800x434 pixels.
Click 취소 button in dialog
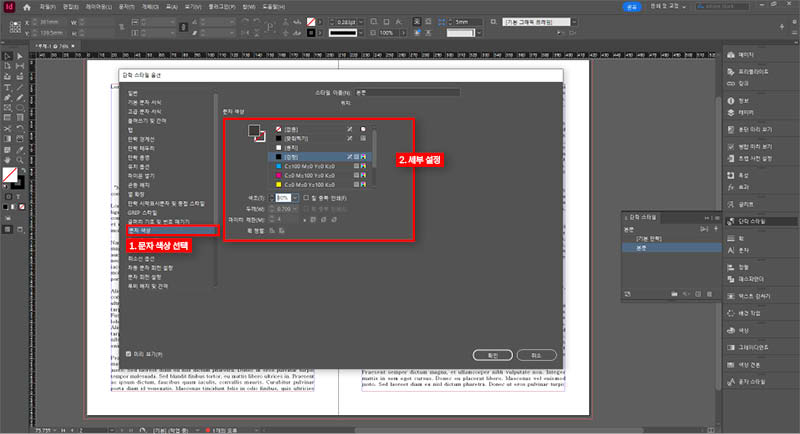click(536, 355)
